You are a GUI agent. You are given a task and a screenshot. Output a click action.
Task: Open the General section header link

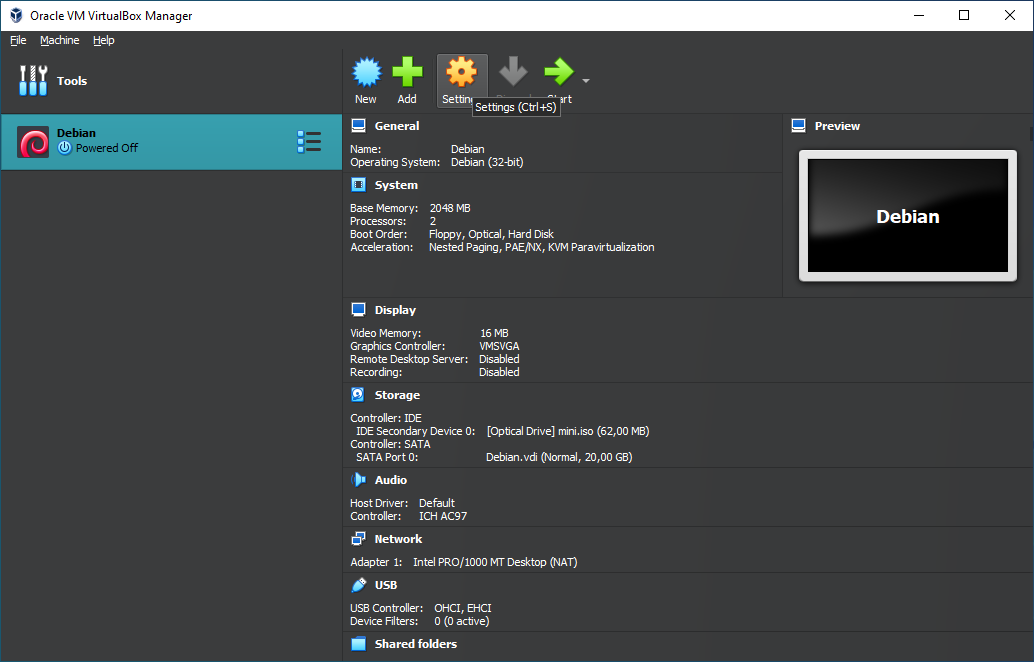397,125
